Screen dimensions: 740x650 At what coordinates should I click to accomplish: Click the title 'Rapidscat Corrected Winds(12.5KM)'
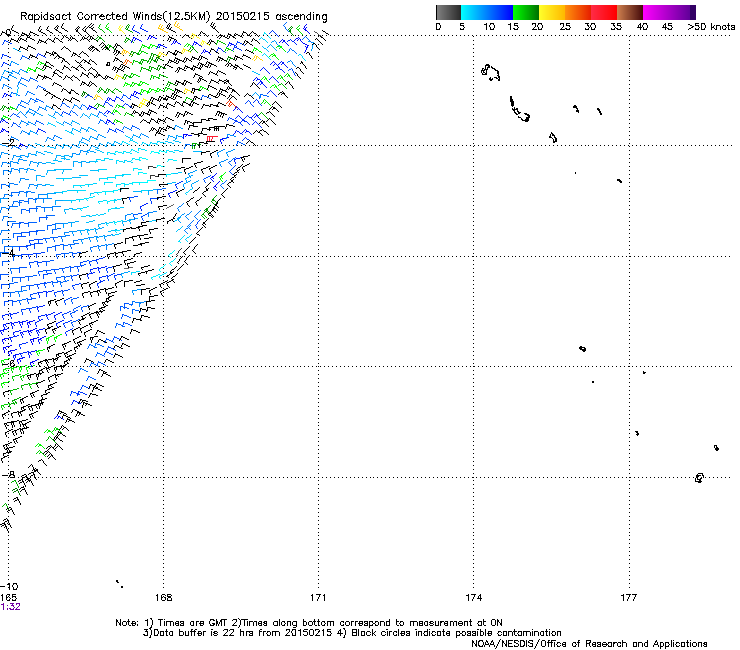[115, 17]
